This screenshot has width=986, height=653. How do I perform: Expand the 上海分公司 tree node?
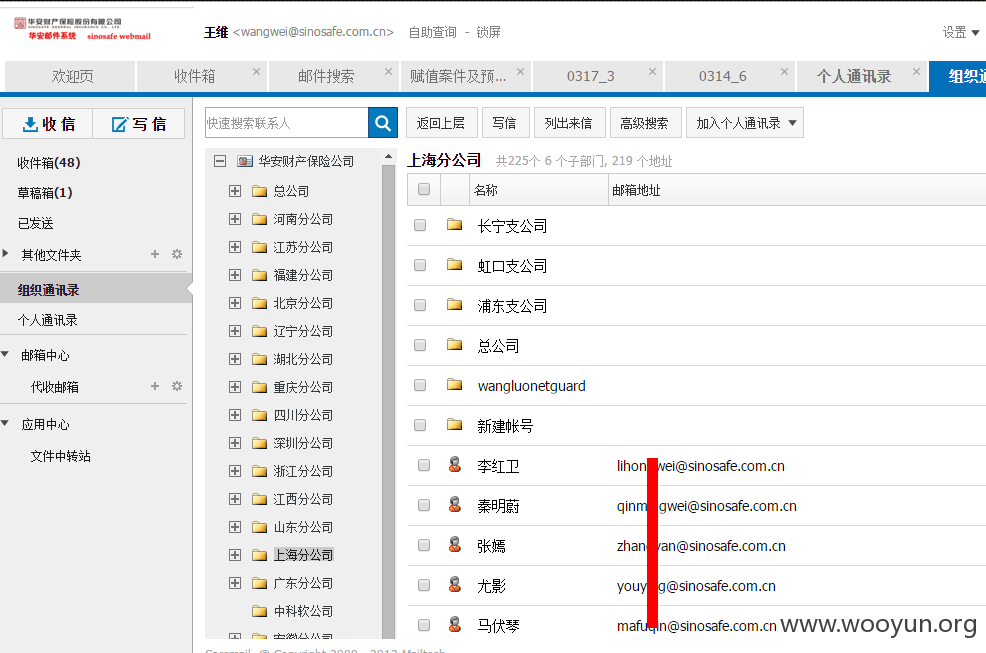coord(235,555)
